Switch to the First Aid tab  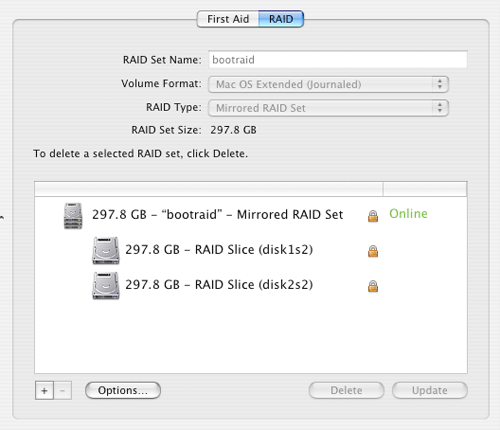point(228,19)
